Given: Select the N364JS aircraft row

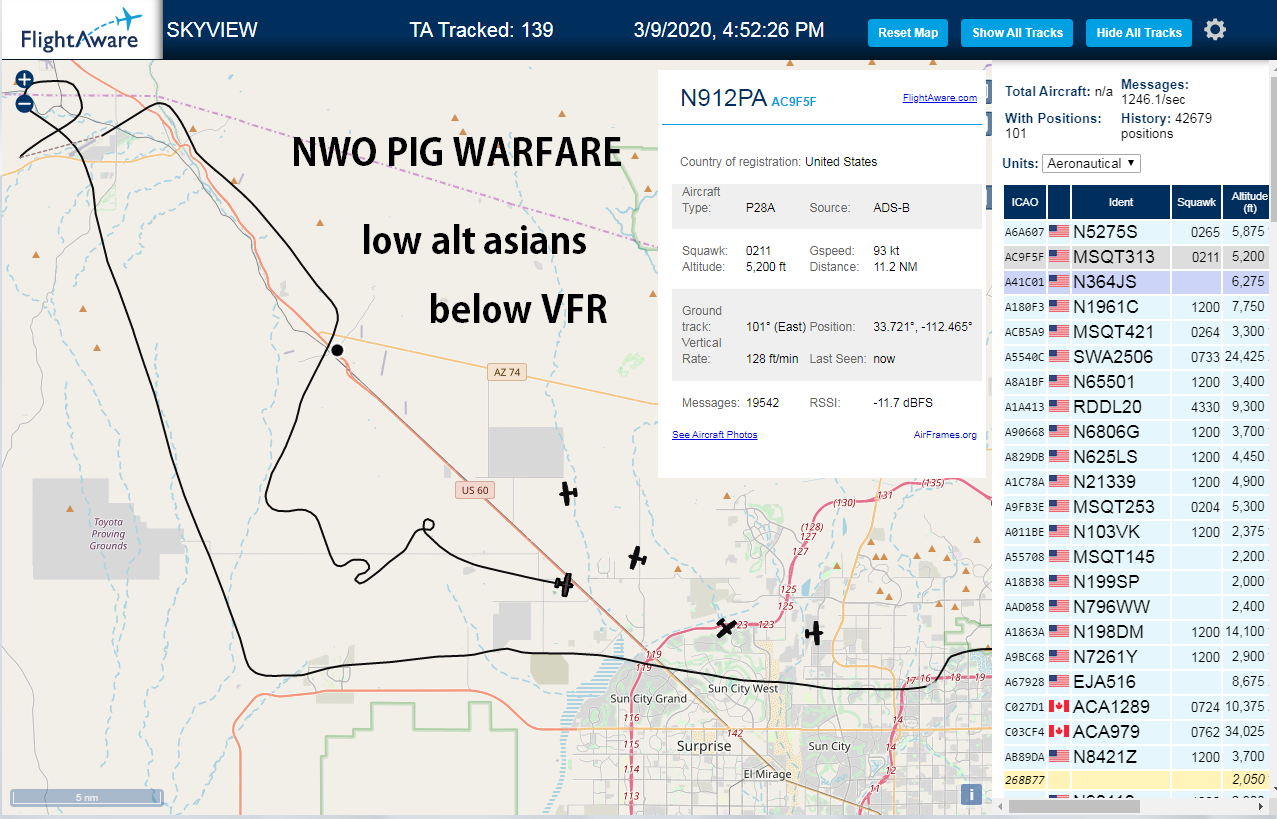Looking at the screenshot, I should point(1137,281).
